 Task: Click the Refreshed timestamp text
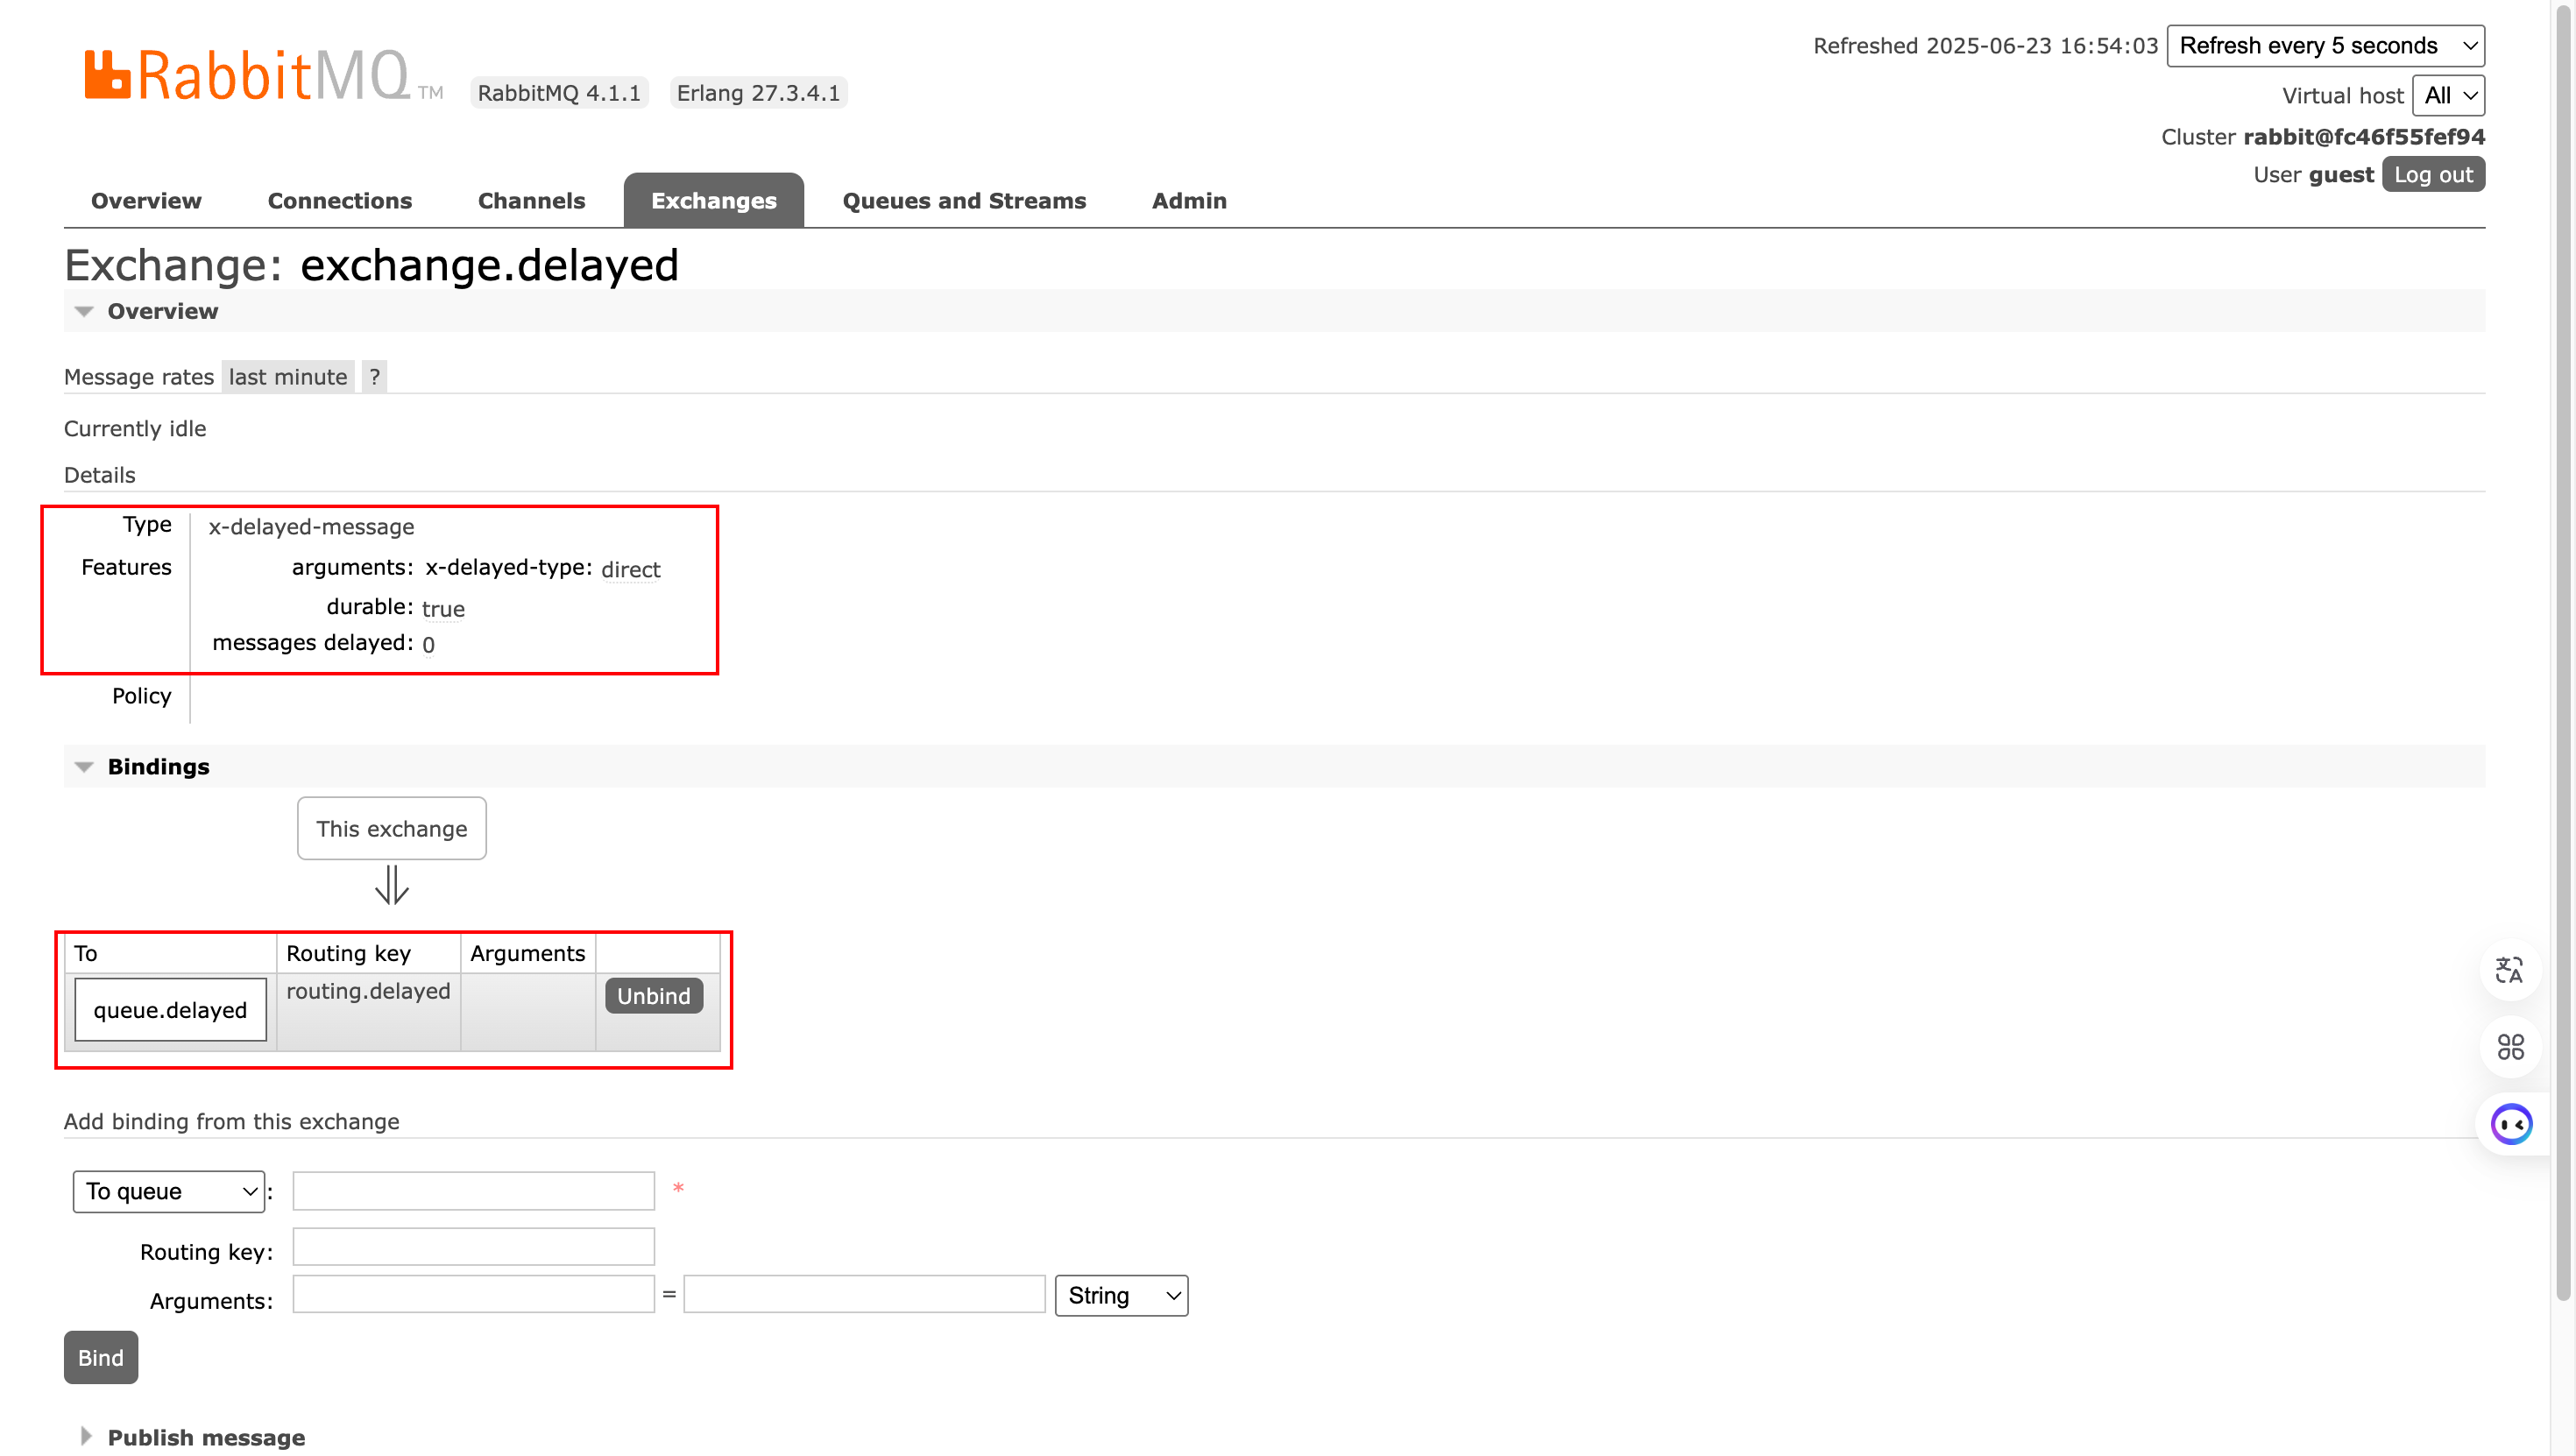click(1985, 46)
